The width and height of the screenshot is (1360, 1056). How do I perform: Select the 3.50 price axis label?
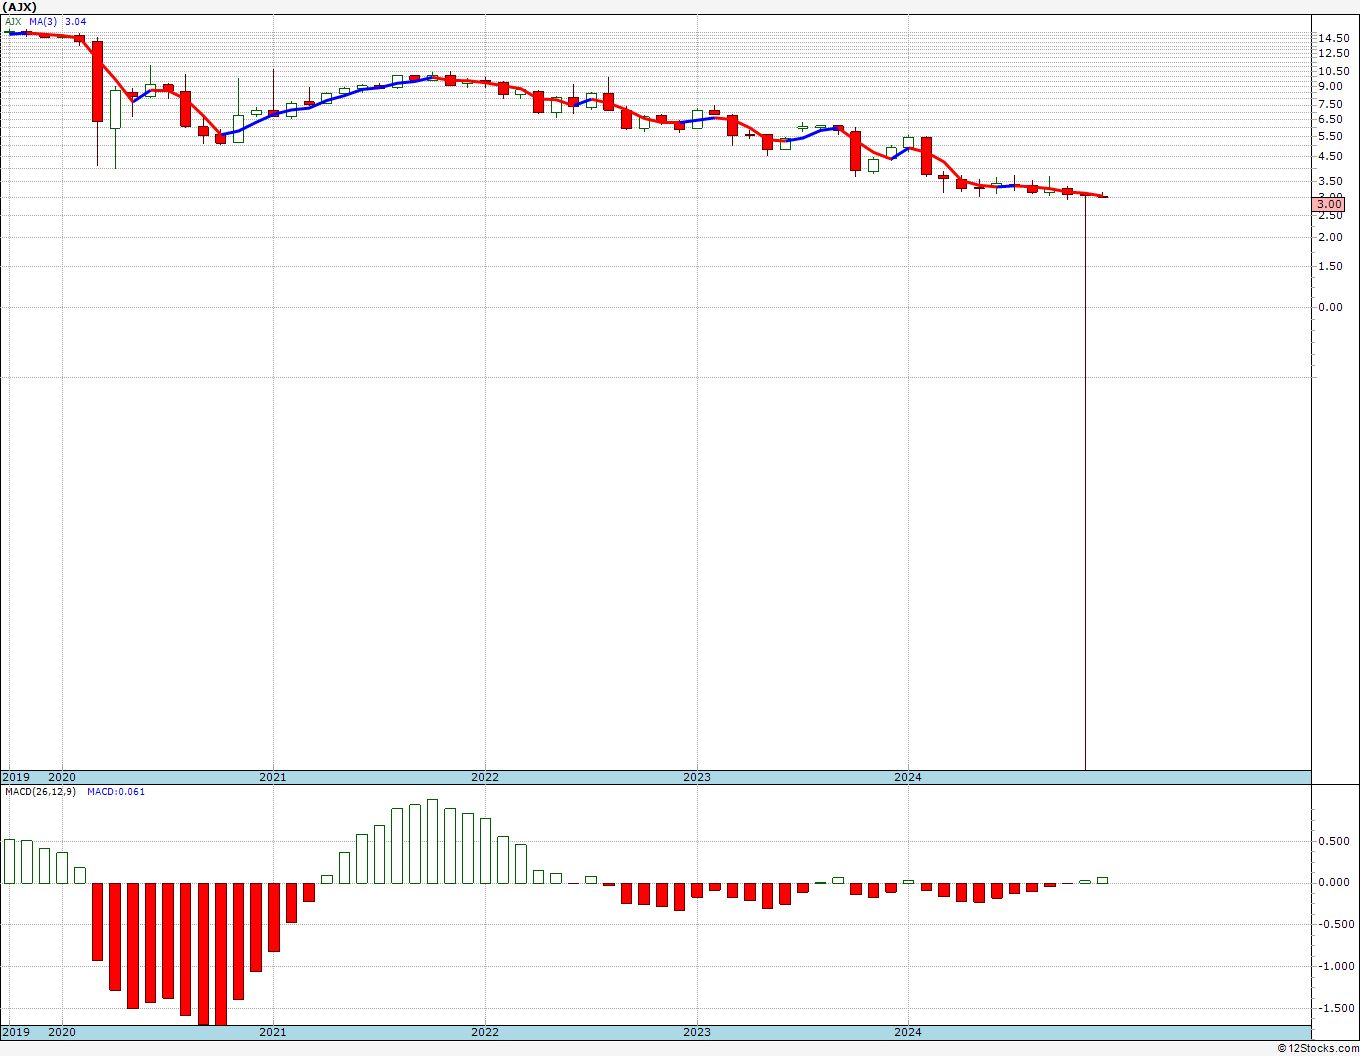coord(1331,182)
